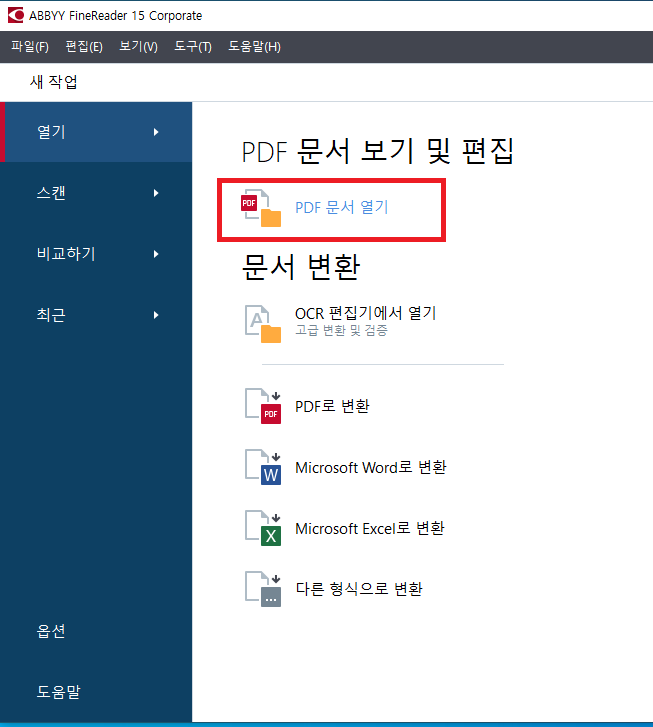Click the 고급 변환 및 검증 subtitle
The width and height of the screenshot is (653, 727).
pyautogui.click(x=341, y=331)
